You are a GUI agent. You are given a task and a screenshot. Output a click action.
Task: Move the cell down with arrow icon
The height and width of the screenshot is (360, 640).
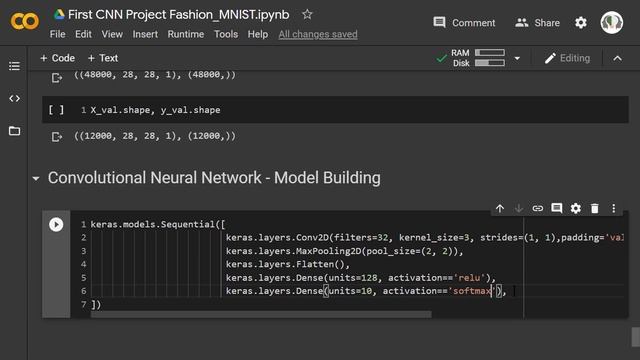pos(519,209)
